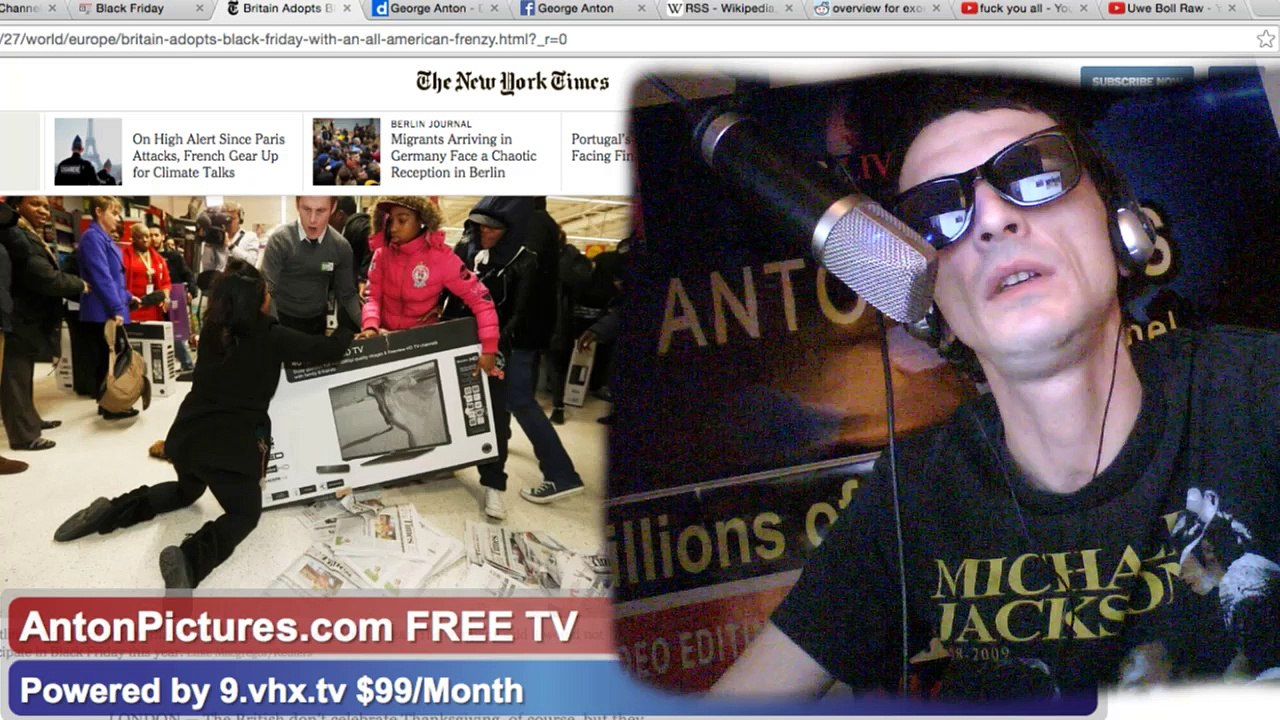Bookmark this page with the star icon
The width and height of the screenshot is (1280, 720).
tap(1265, 40)
